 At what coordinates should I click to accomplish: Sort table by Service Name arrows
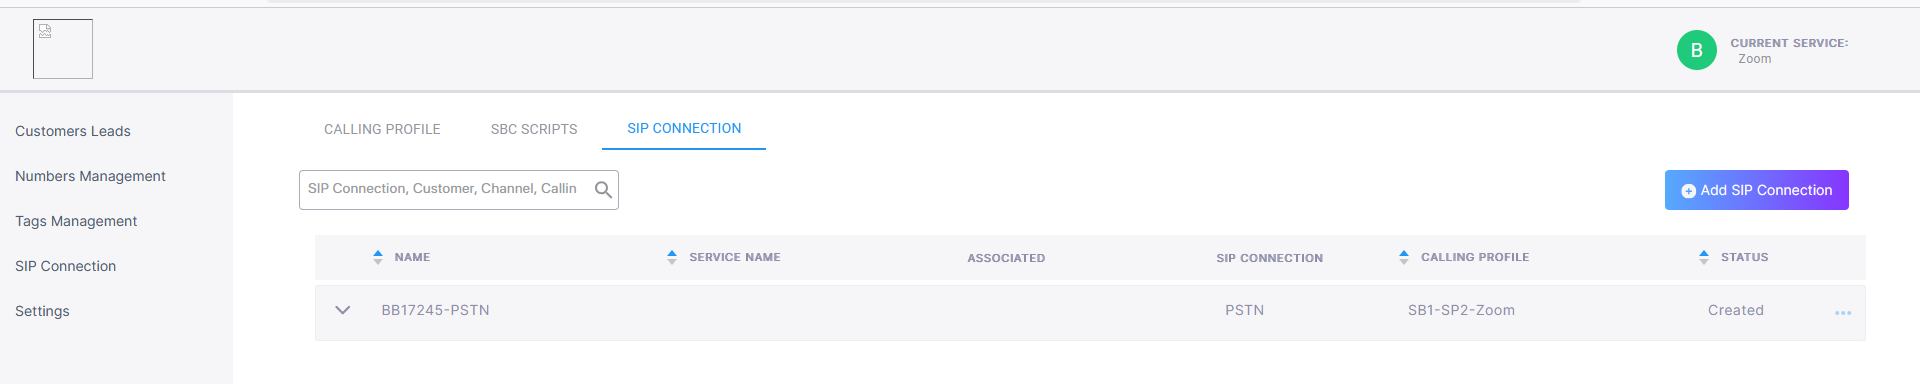click(x=672, y=257)
